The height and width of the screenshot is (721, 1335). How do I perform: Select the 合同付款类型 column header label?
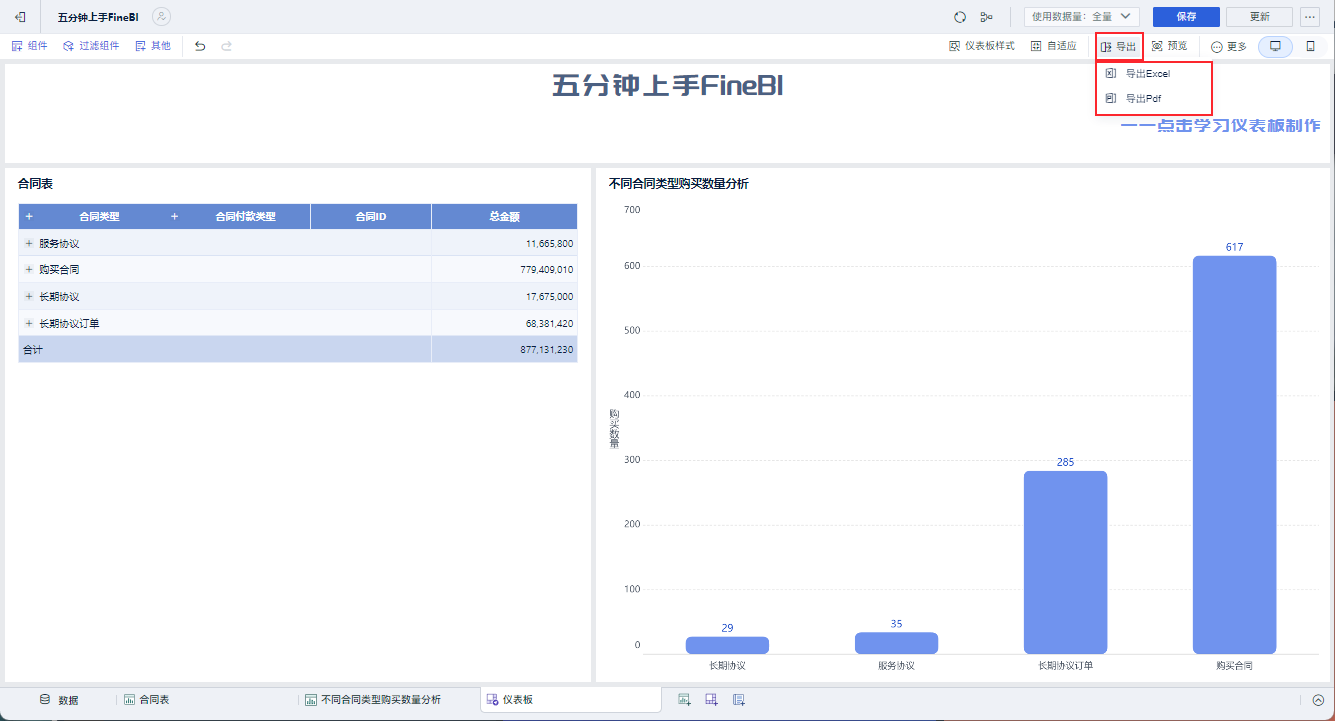(245, 217)
